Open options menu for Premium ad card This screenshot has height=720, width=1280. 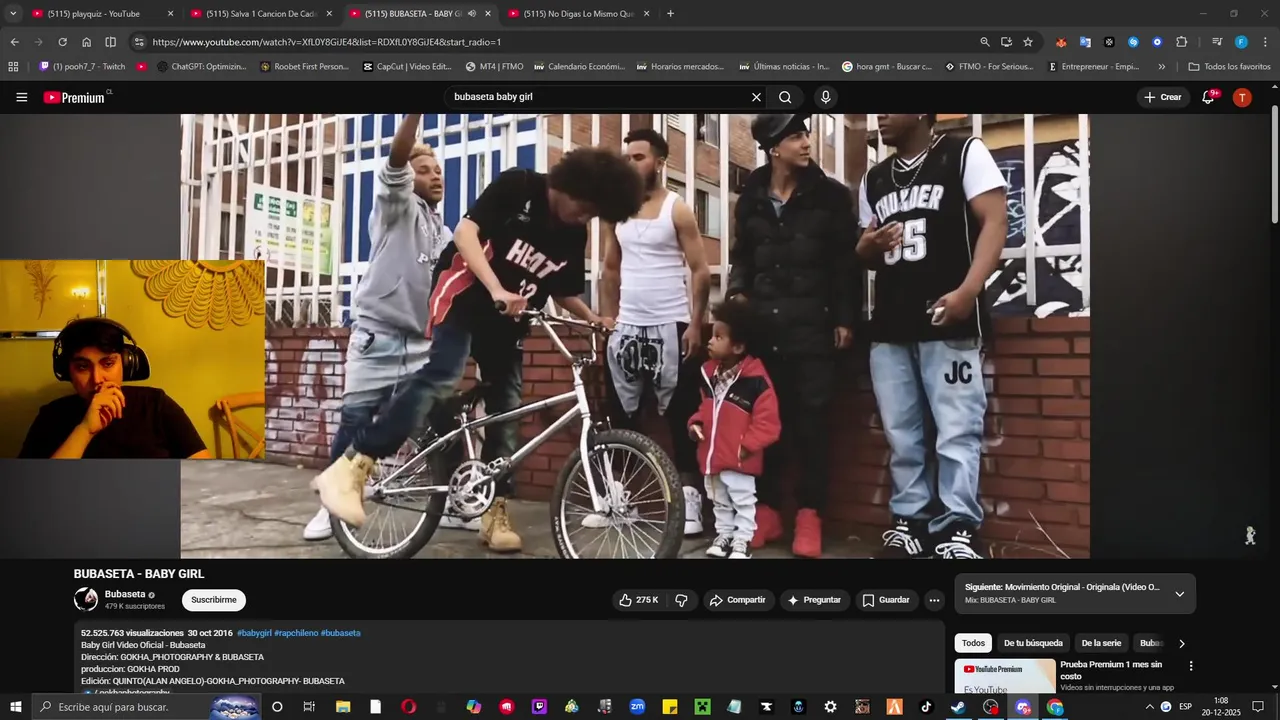tap(1190, 666)
